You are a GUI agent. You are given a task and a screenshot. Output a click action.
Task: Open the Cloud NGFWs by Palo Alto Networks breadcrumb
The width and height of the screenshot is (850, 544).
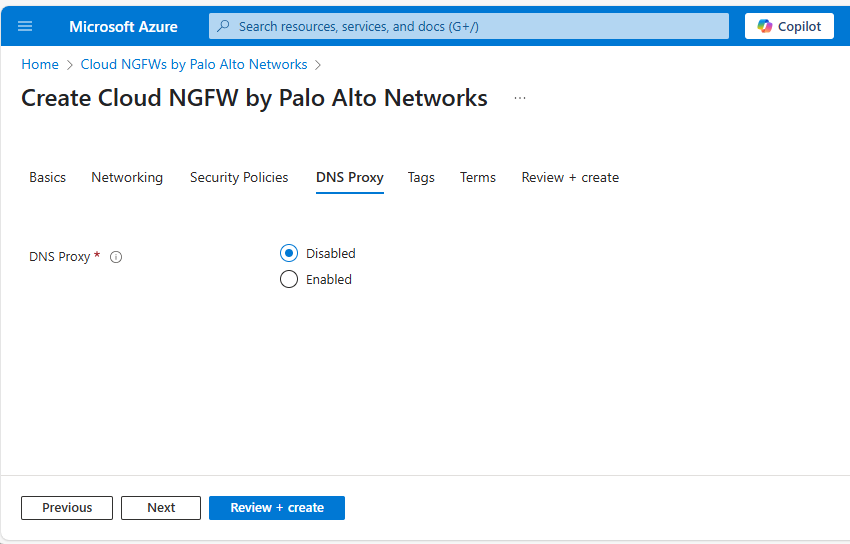click(194, 64)
